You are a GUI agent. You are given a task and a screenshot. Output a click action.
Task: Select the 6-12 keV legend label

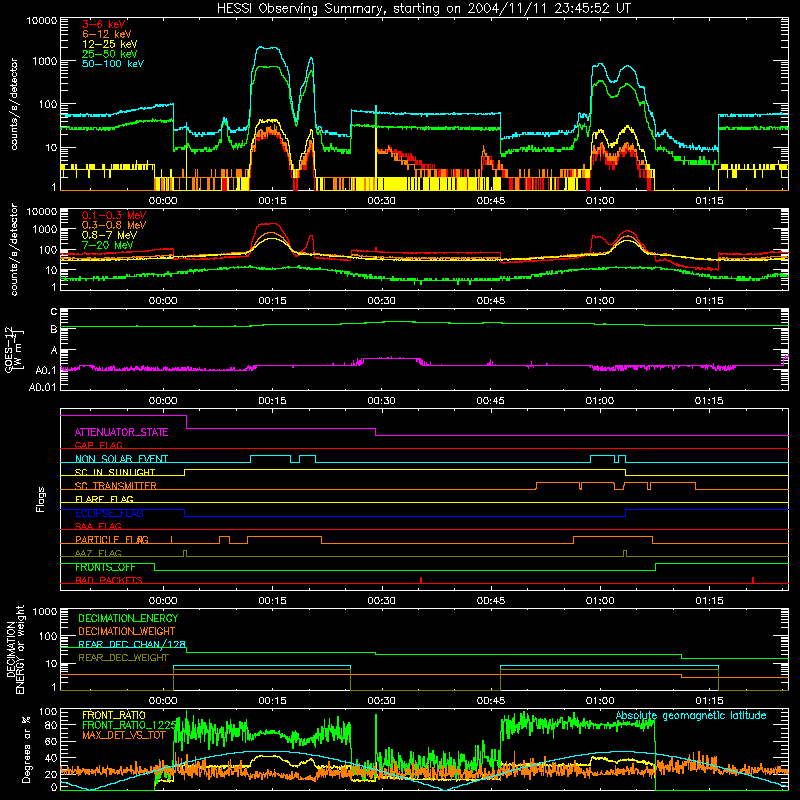click(107, 34)
